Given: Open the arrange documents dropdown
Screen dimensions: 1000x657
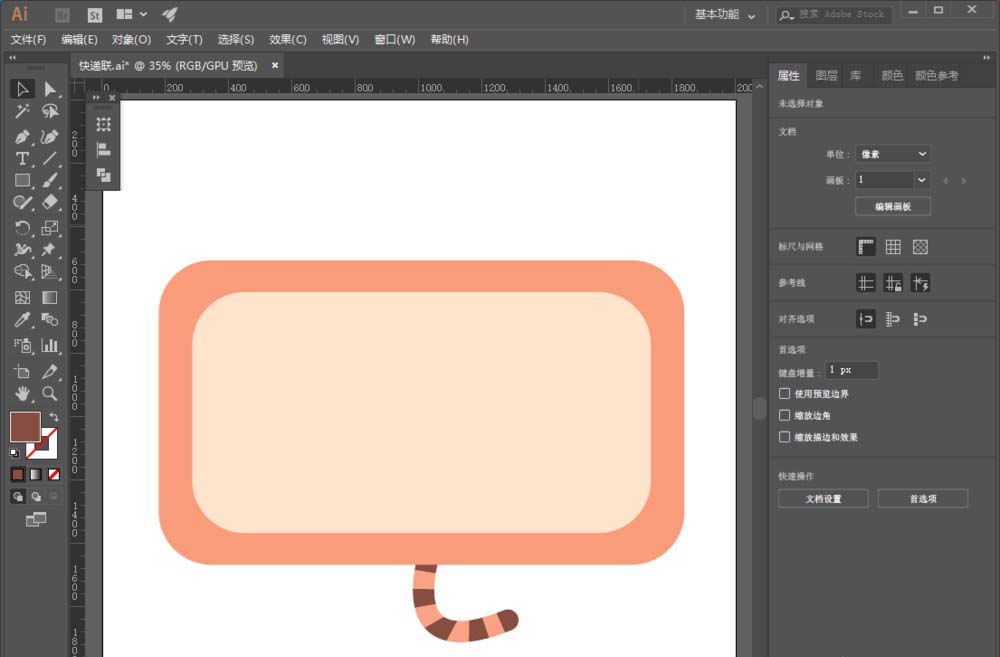Looking at the screenshot, I should click(x=131, y=14).
